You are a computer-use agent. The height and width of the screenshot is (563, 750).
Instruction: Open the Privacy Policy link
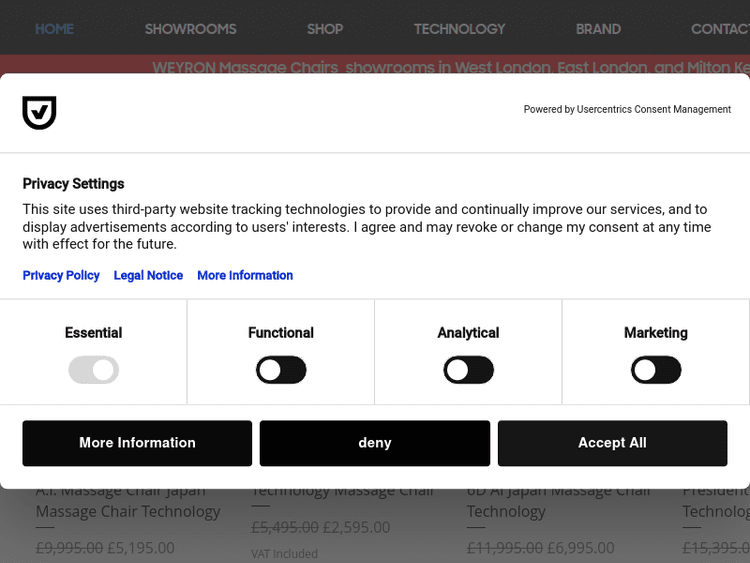click(61, 276)
